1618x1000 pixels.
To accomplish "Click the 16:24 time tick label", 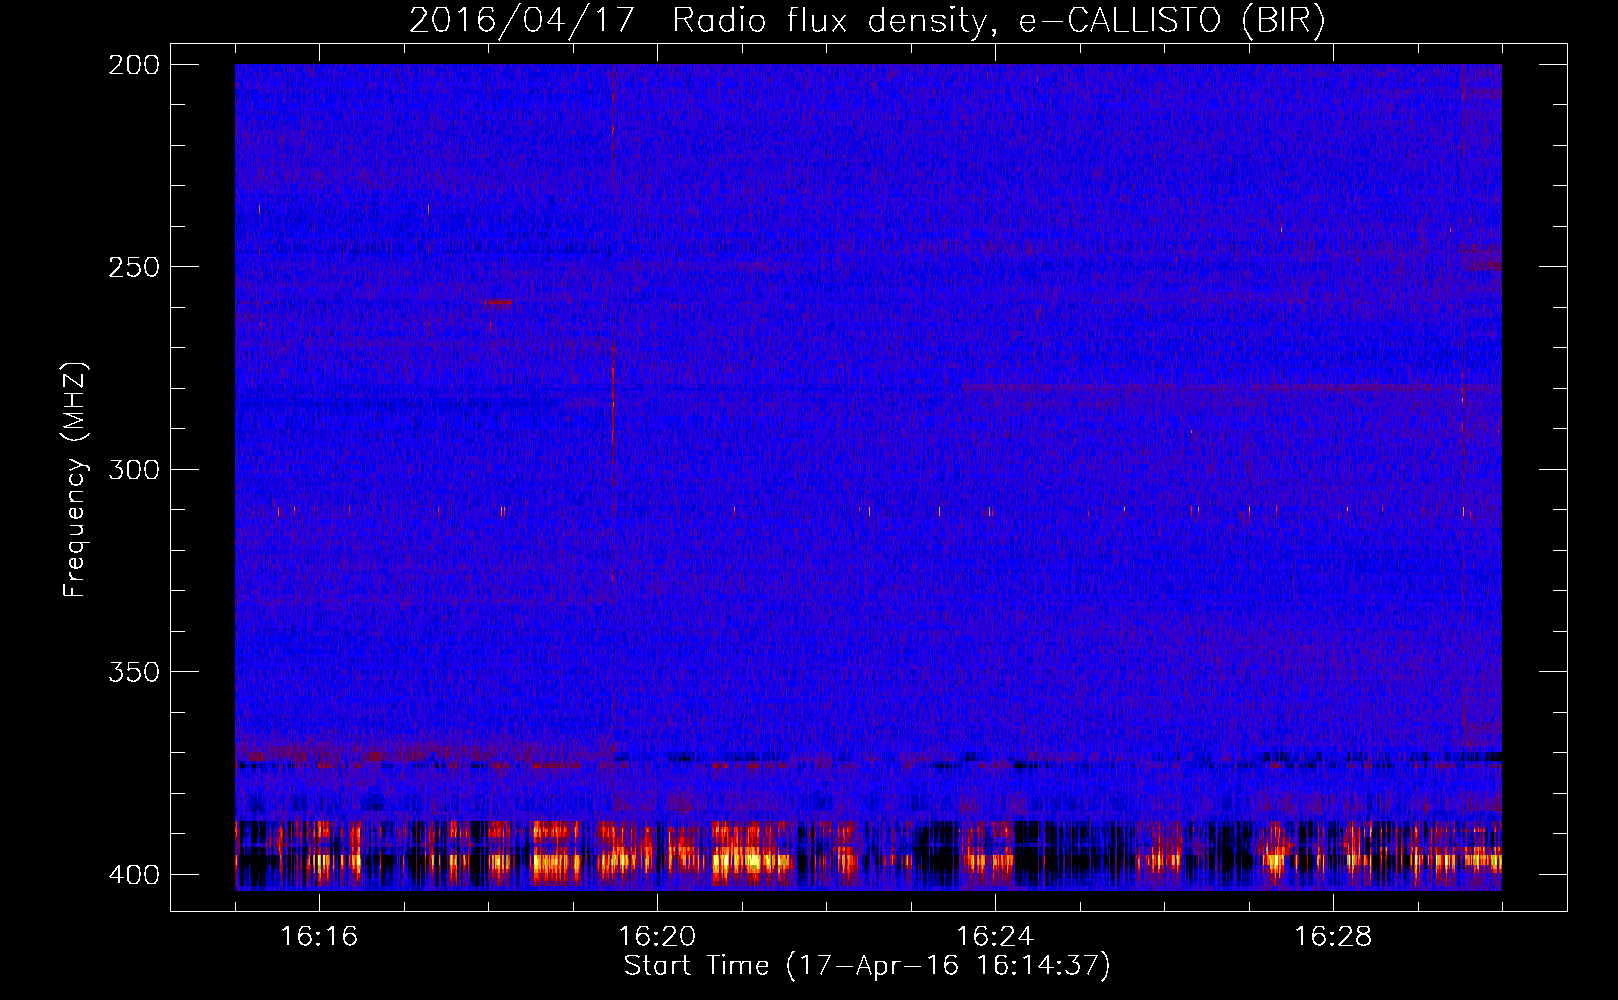I will coord(995,937).
